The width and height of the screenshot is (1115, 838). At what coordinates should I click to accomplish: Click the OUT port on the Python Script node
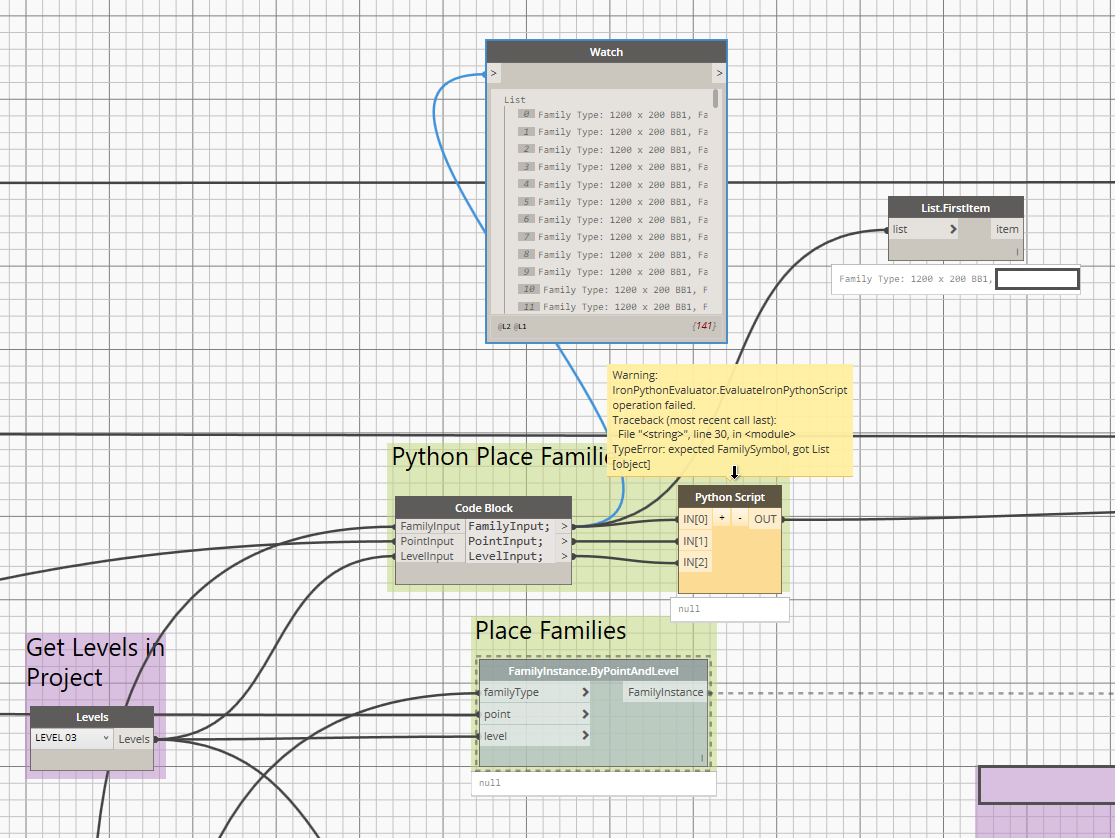coord(765,519)
